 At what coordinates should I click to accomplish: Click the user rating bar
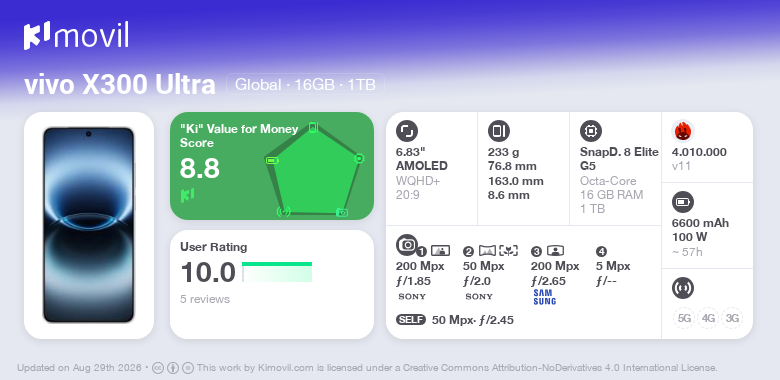pyautogui.click(x=277, y=272)
